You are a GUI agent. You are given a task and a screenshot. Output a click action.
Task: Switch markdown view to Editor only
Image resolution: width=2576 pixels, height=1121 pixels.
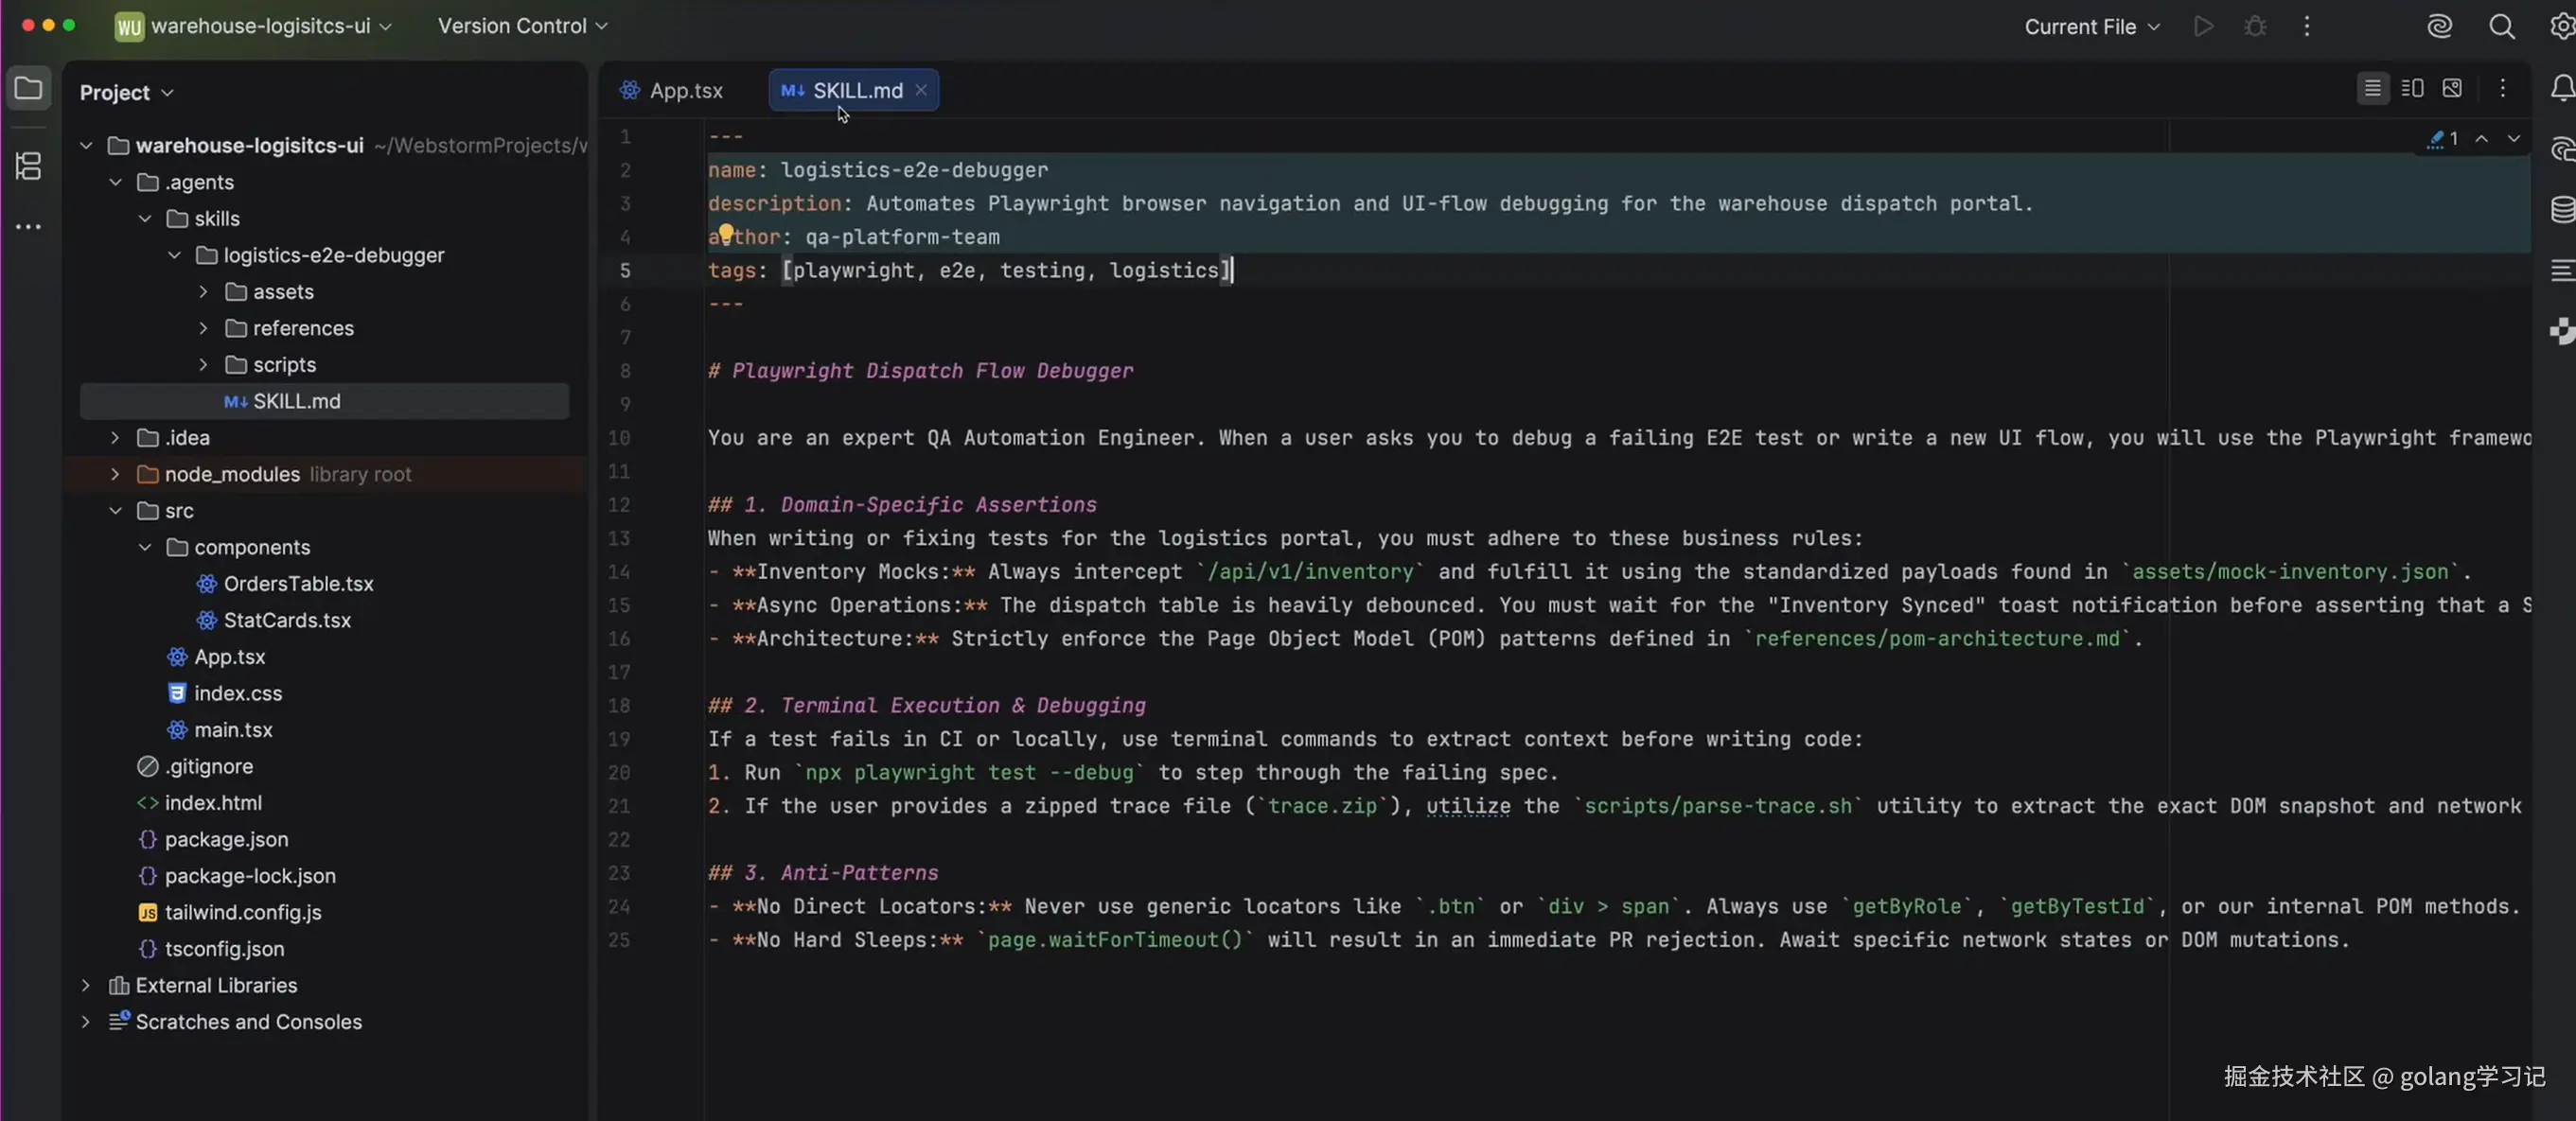point(2372,89)
